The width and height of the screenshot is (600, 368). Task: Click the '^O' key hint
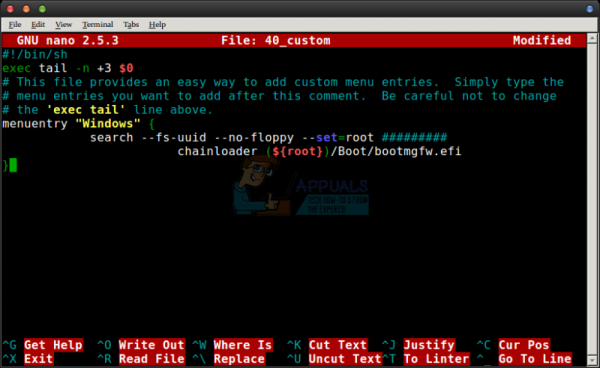click(x=104, y=345)
